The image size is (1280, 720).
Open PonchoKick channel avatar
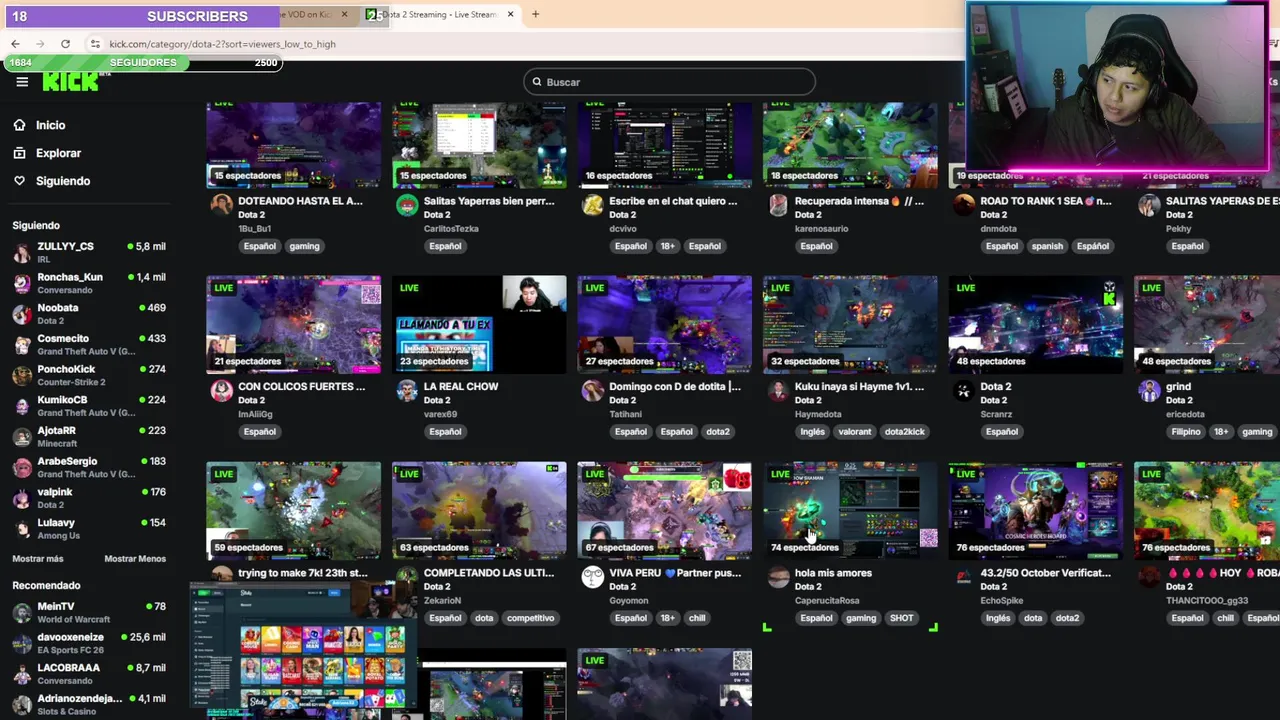pos(22,375)
